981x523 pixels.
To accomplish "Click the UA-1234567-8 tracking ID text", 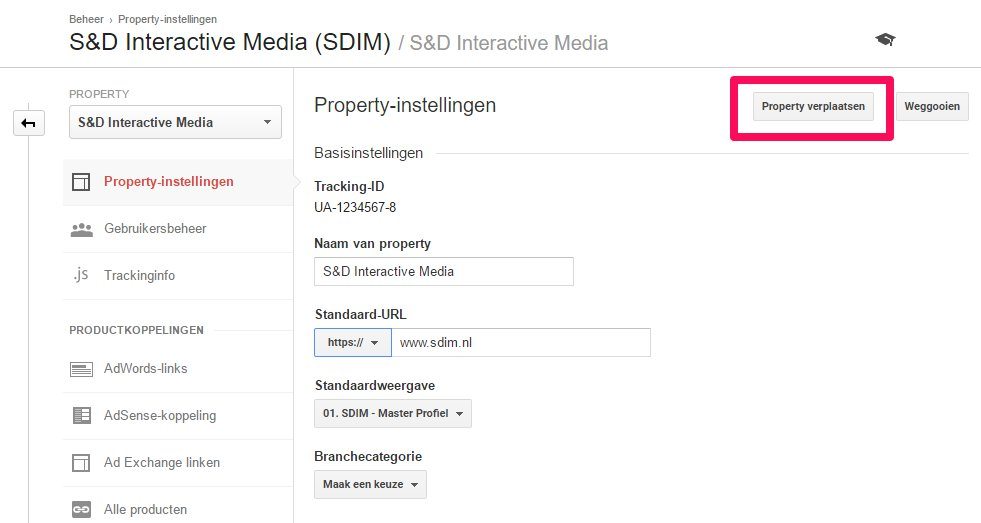I will (x=355, y=207).
